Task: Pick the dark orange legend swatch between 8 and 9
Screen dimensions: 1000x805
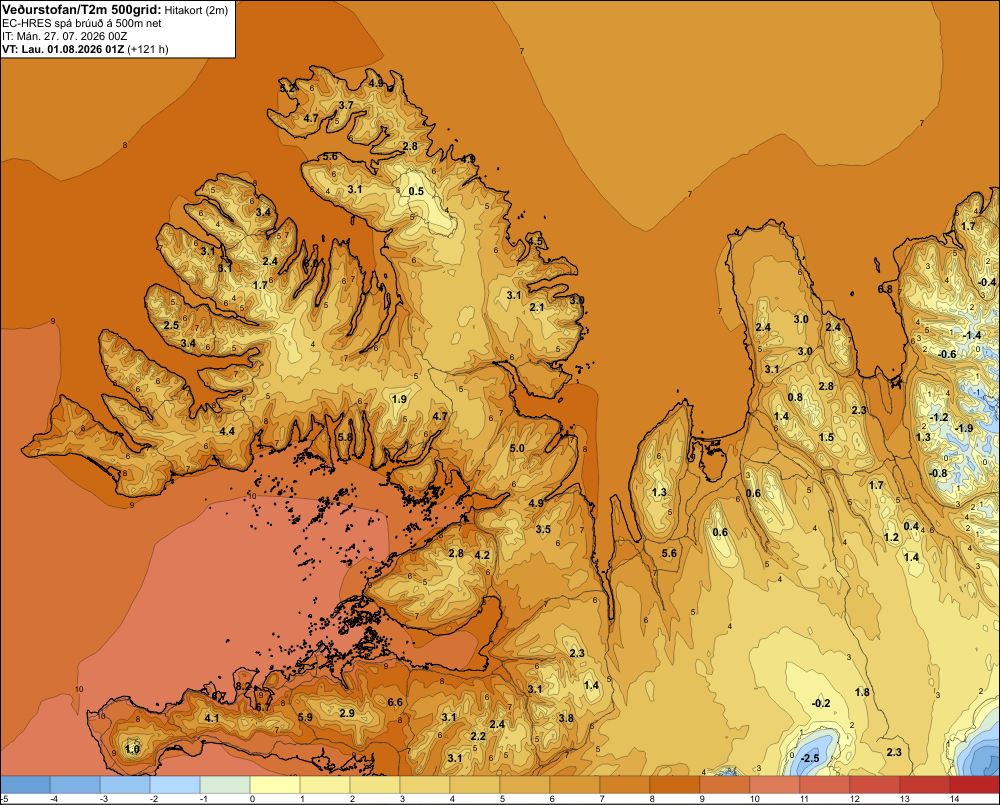Action: click(x=675, y=785)
